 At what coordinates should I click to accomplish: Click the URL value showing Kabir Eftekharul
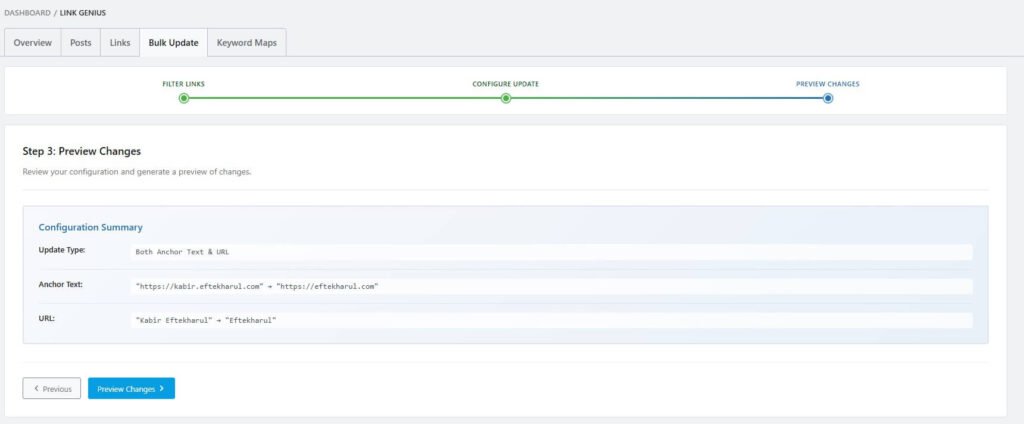click(551, 320)
